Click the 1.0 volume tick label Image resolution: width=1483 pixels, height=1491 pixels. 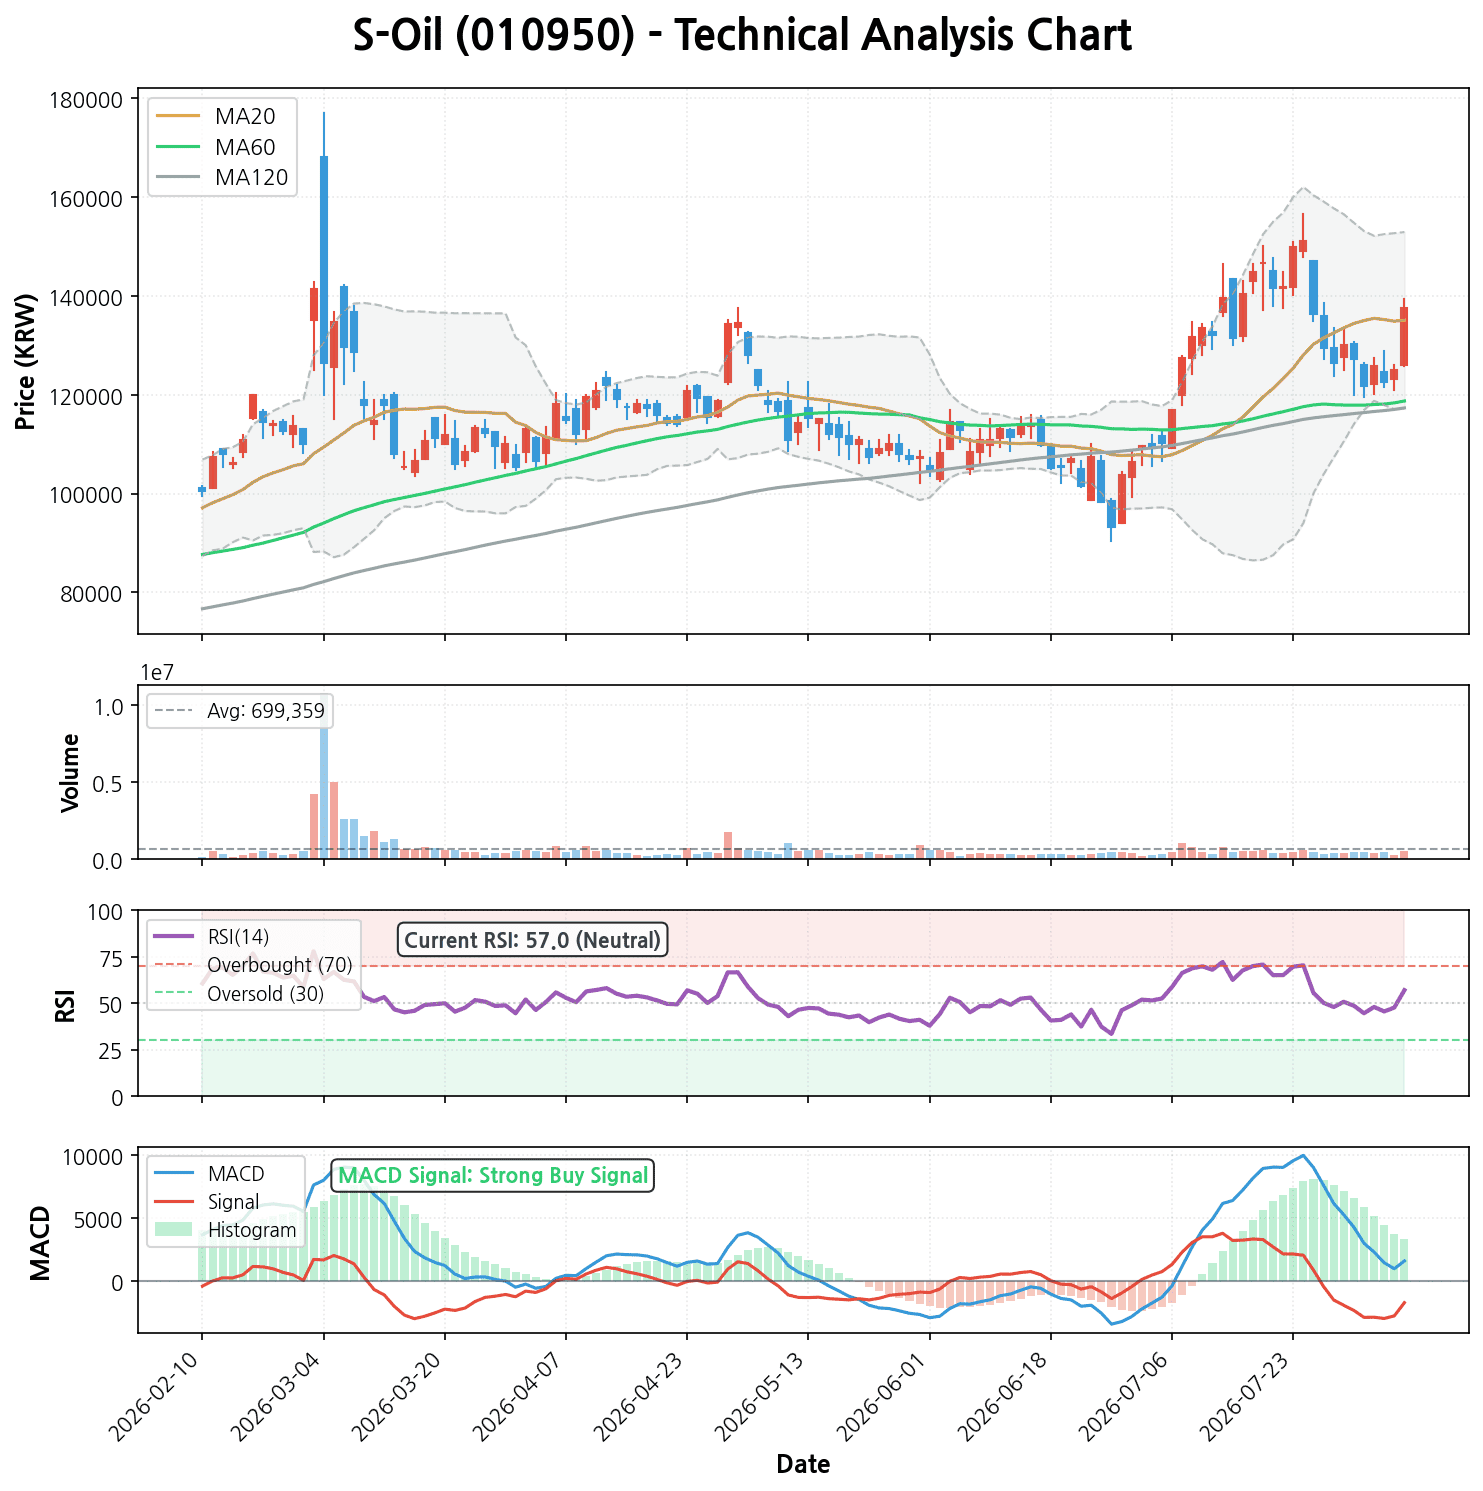pyautogui.click(x=108, y=706)
